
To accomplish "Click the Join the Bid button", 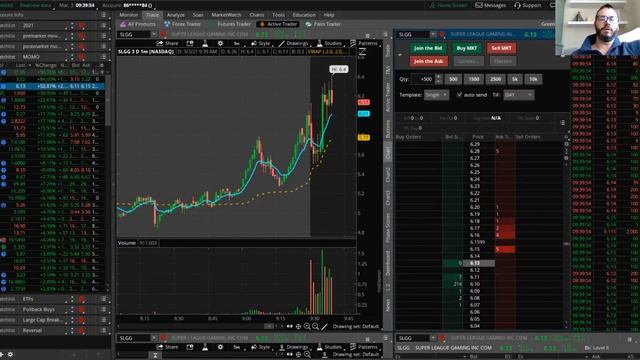I will tap(428, 48).
